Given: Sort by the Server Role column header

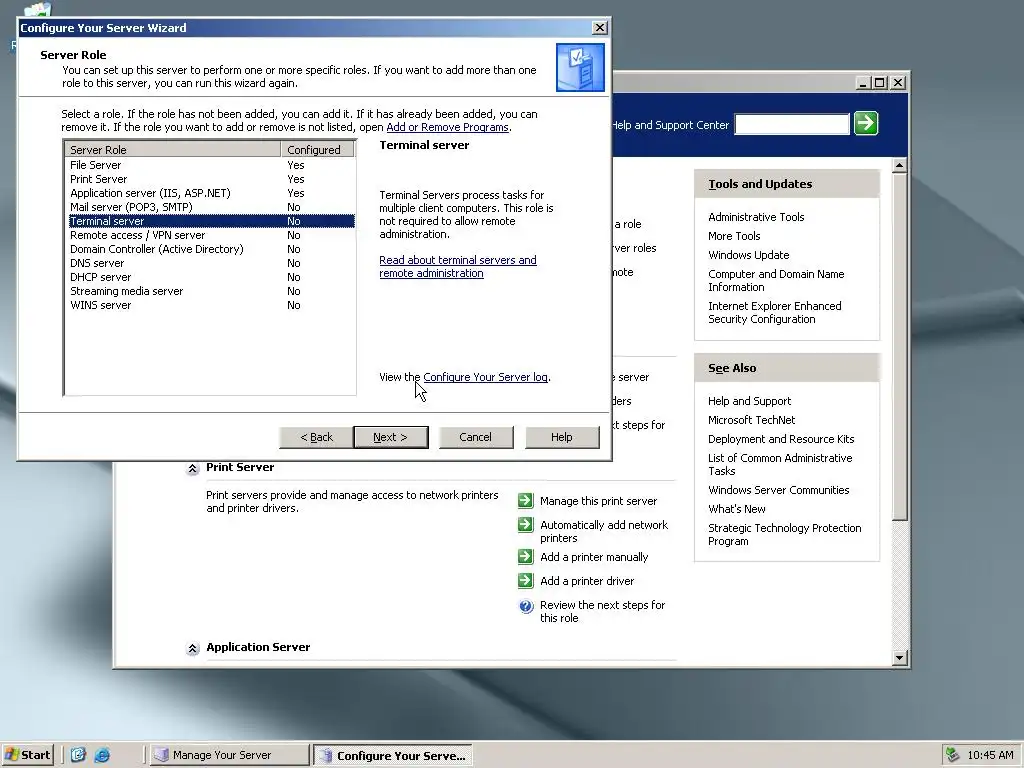Looking at the screenshot, I should tap(173, 150).
